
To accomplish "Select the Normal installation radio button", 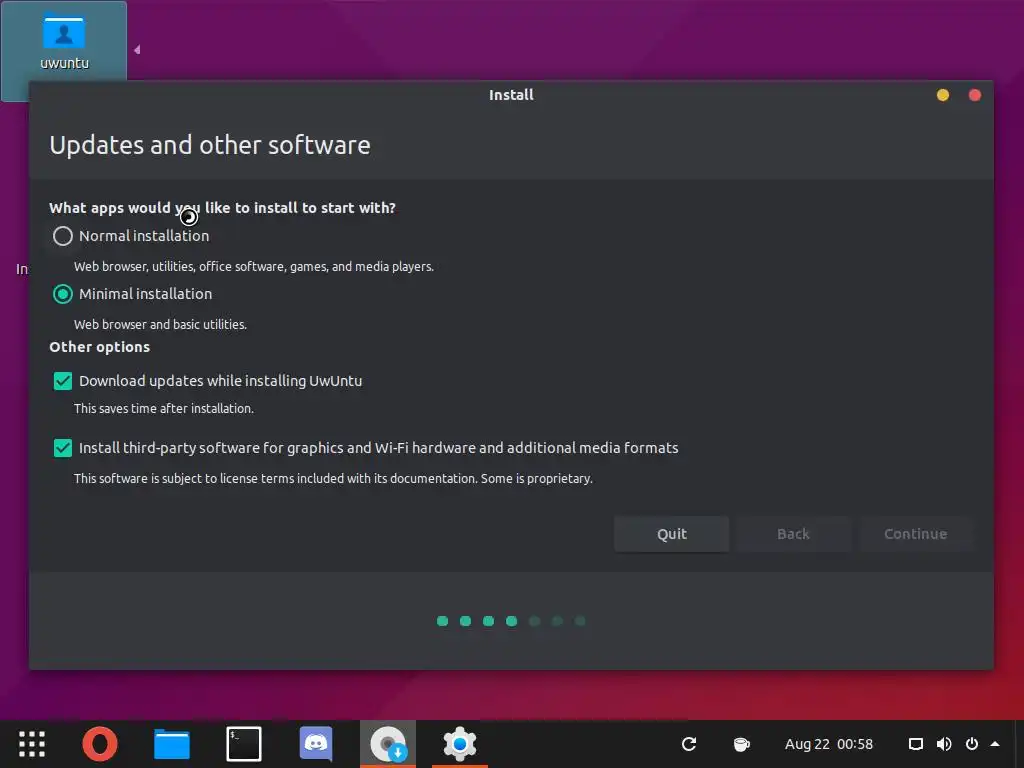I will click(63, 236).
